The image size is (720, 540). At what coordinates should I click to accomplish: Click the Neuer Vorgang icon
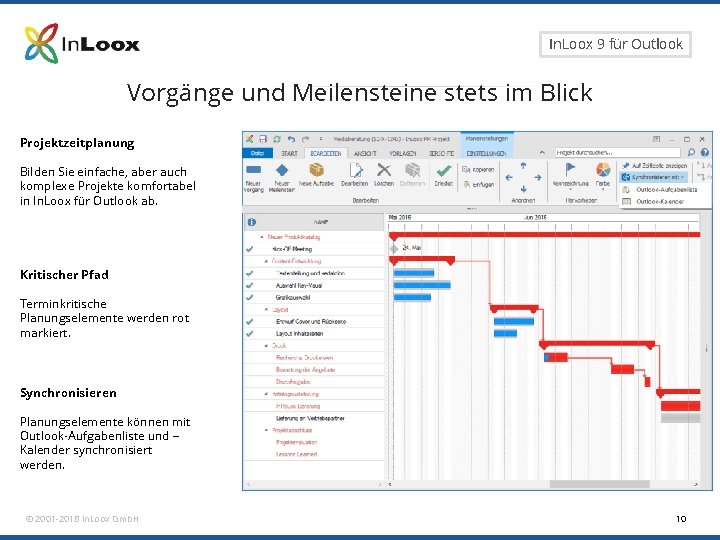pyautogui.click(x=253, y=170)
